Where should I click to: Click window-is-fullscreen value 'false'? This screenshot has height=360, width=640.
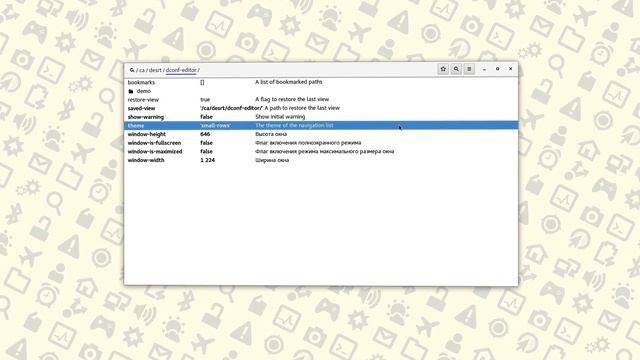[x=206, y=143]
